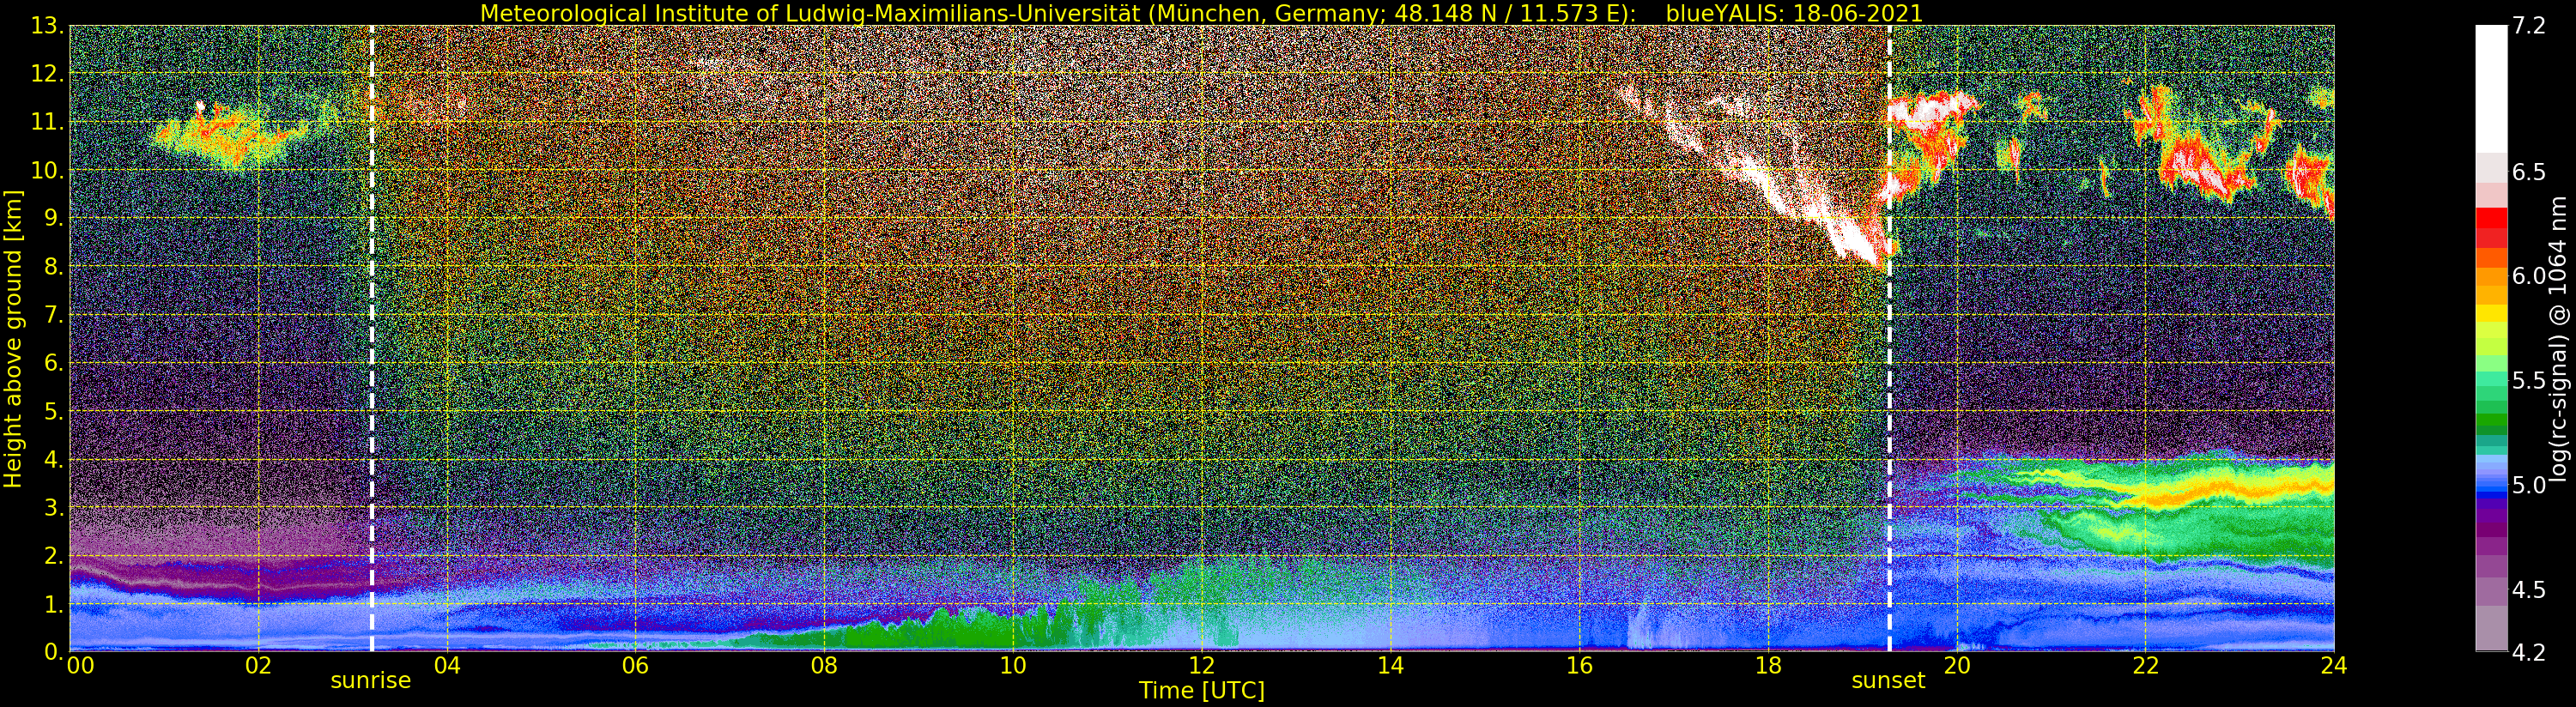Click the '06' time axis tick label

click(635, 665)
